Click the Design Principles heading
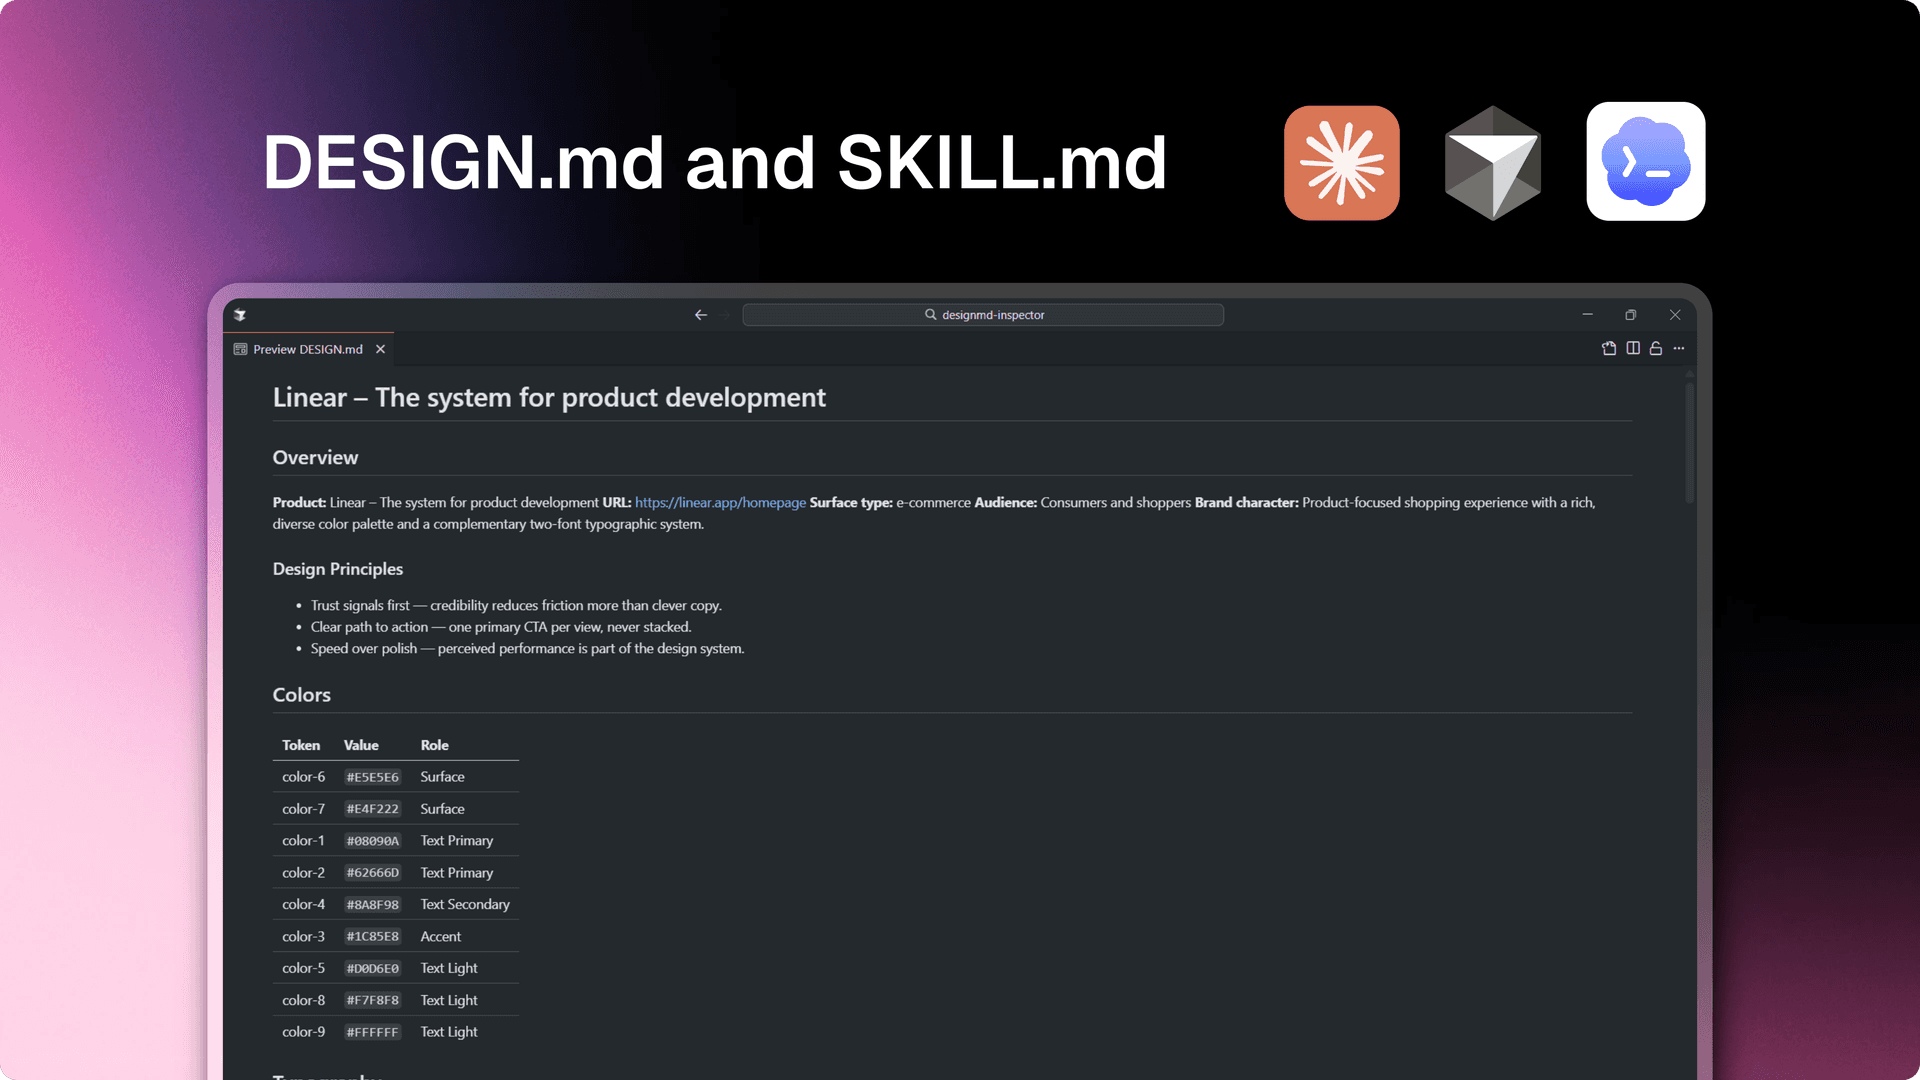 pos(338,569)
